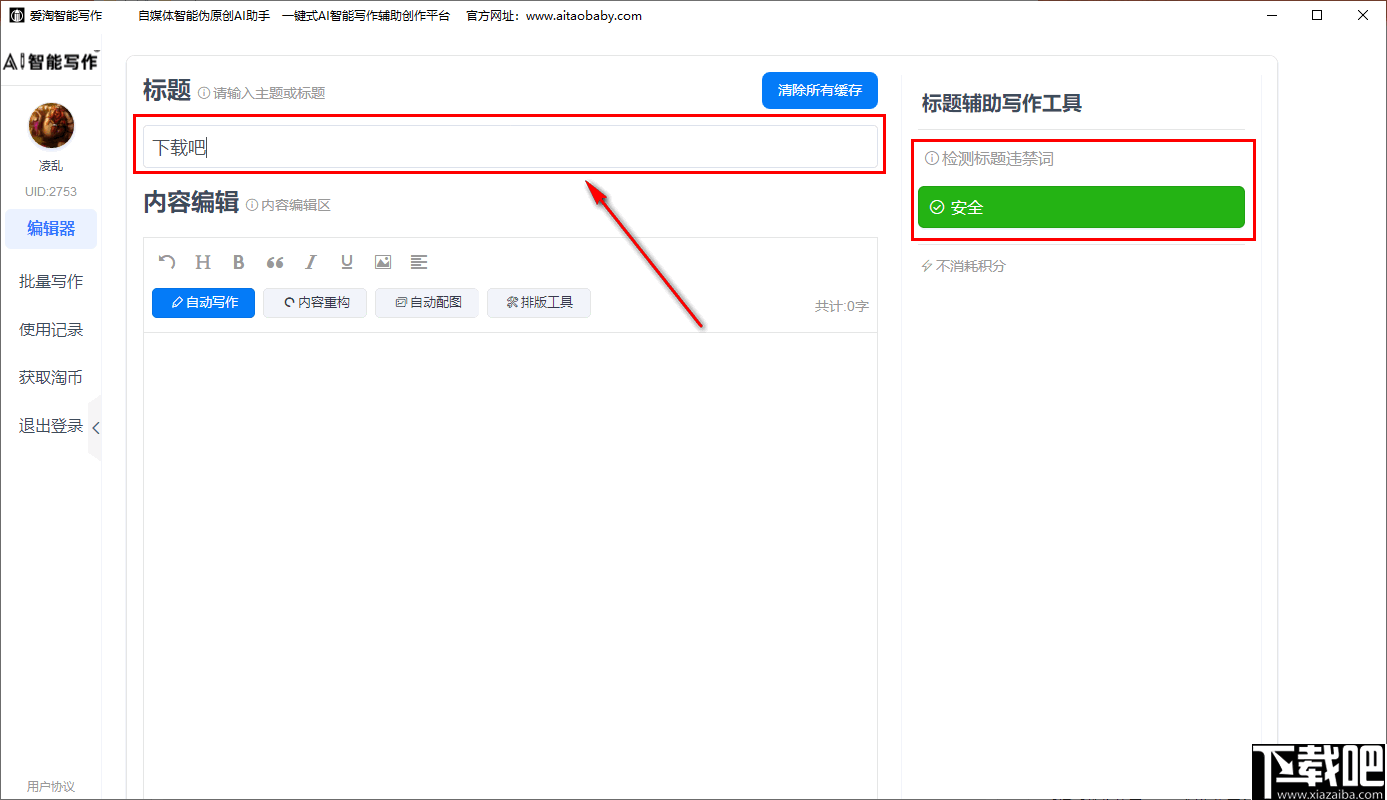Click the user avatar 凌乱
Viewport: 1387px width, 800px height.
pyautogui.click(x=51, y=126)
